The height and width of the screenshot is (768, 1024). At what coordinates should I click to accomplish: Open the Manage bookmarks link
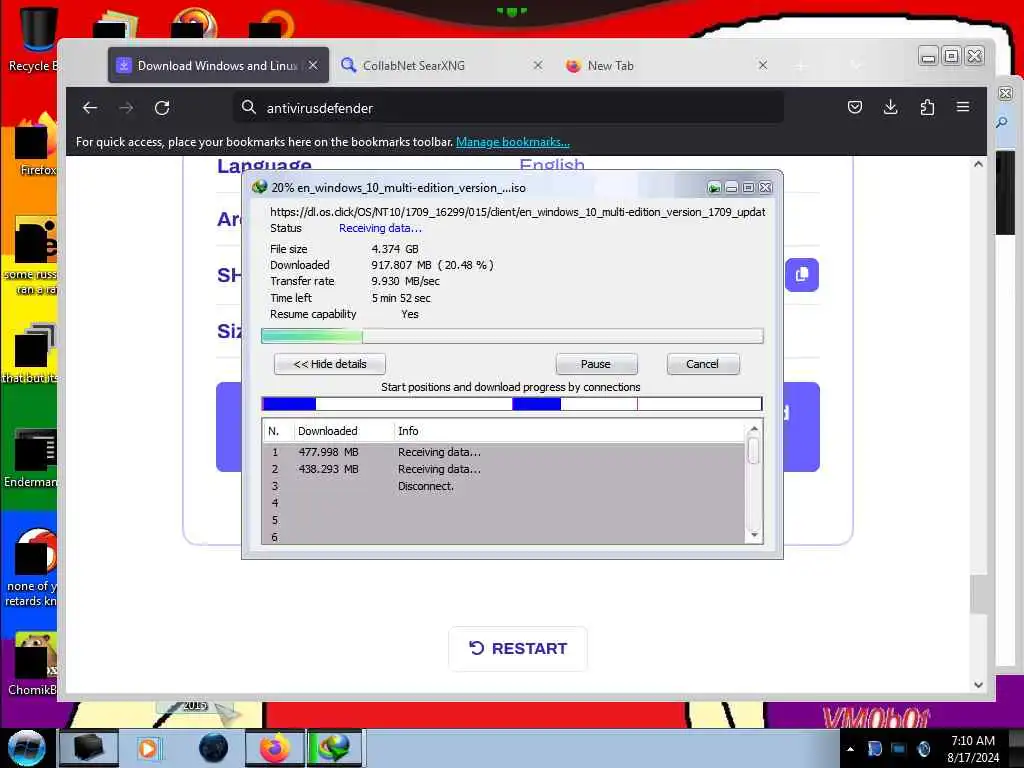click(513, 142)
